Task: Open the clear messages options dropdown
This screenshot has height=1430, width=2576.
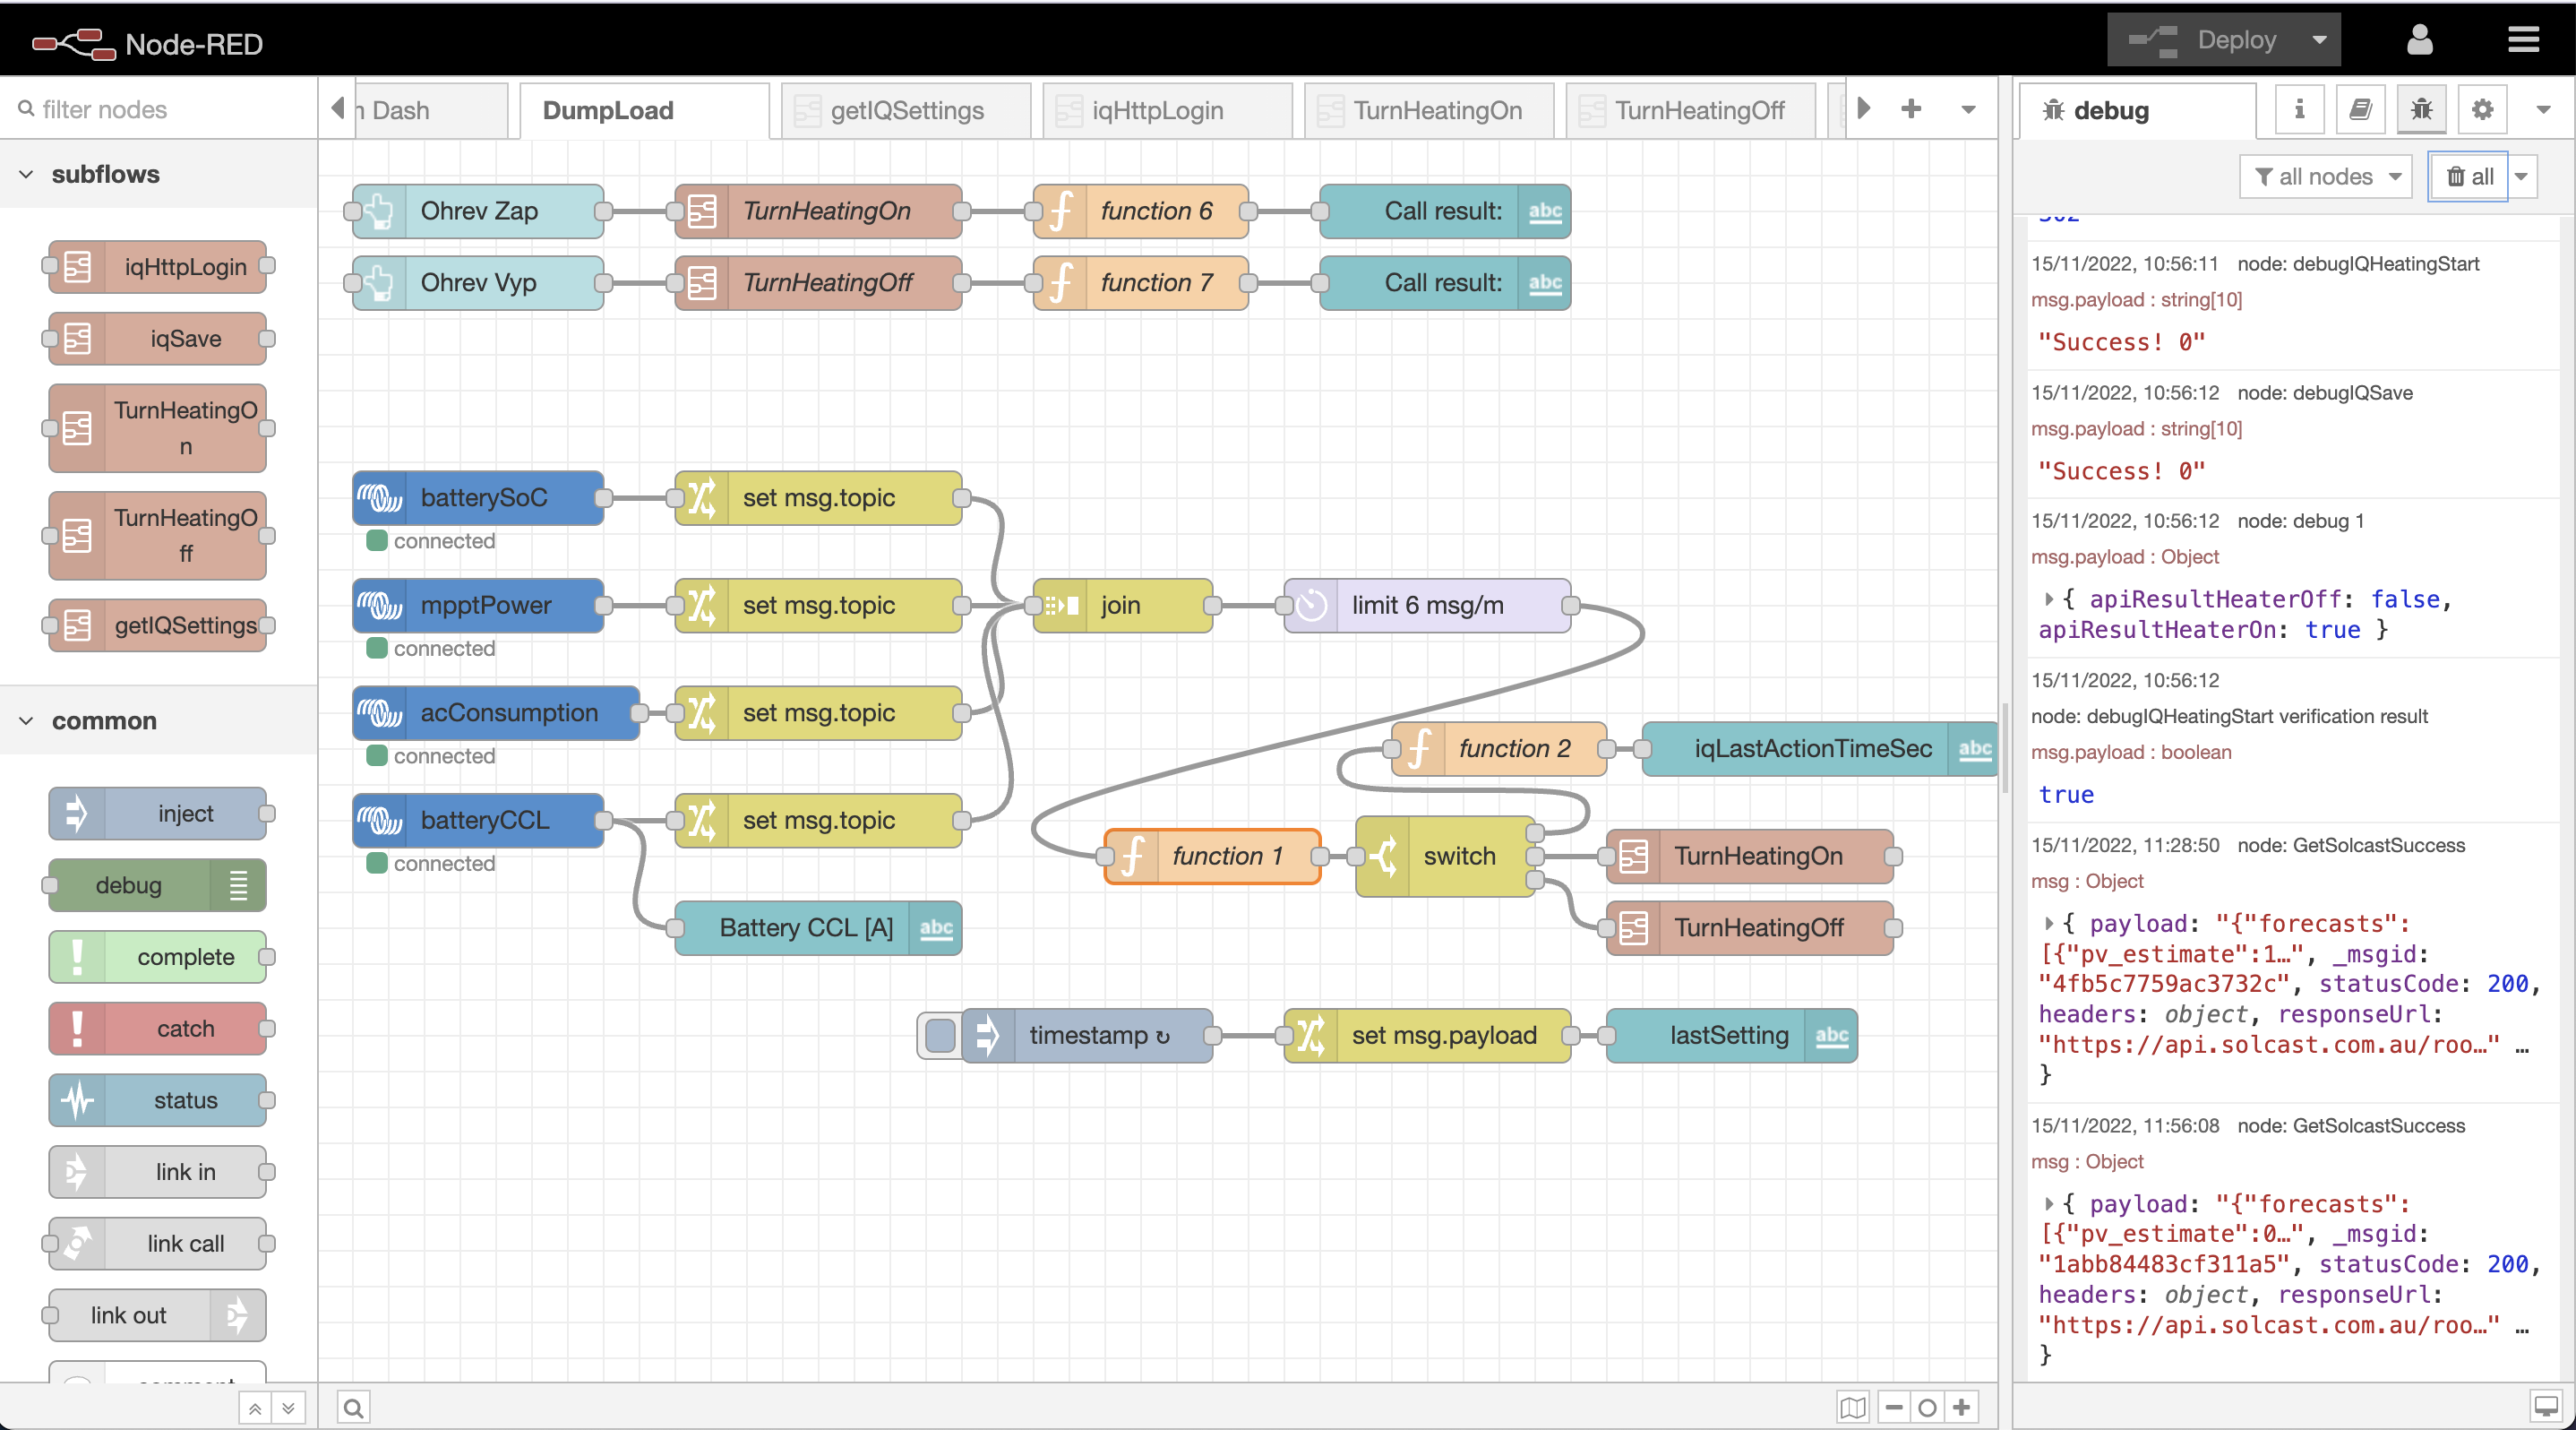Action: coord(2521,177)
